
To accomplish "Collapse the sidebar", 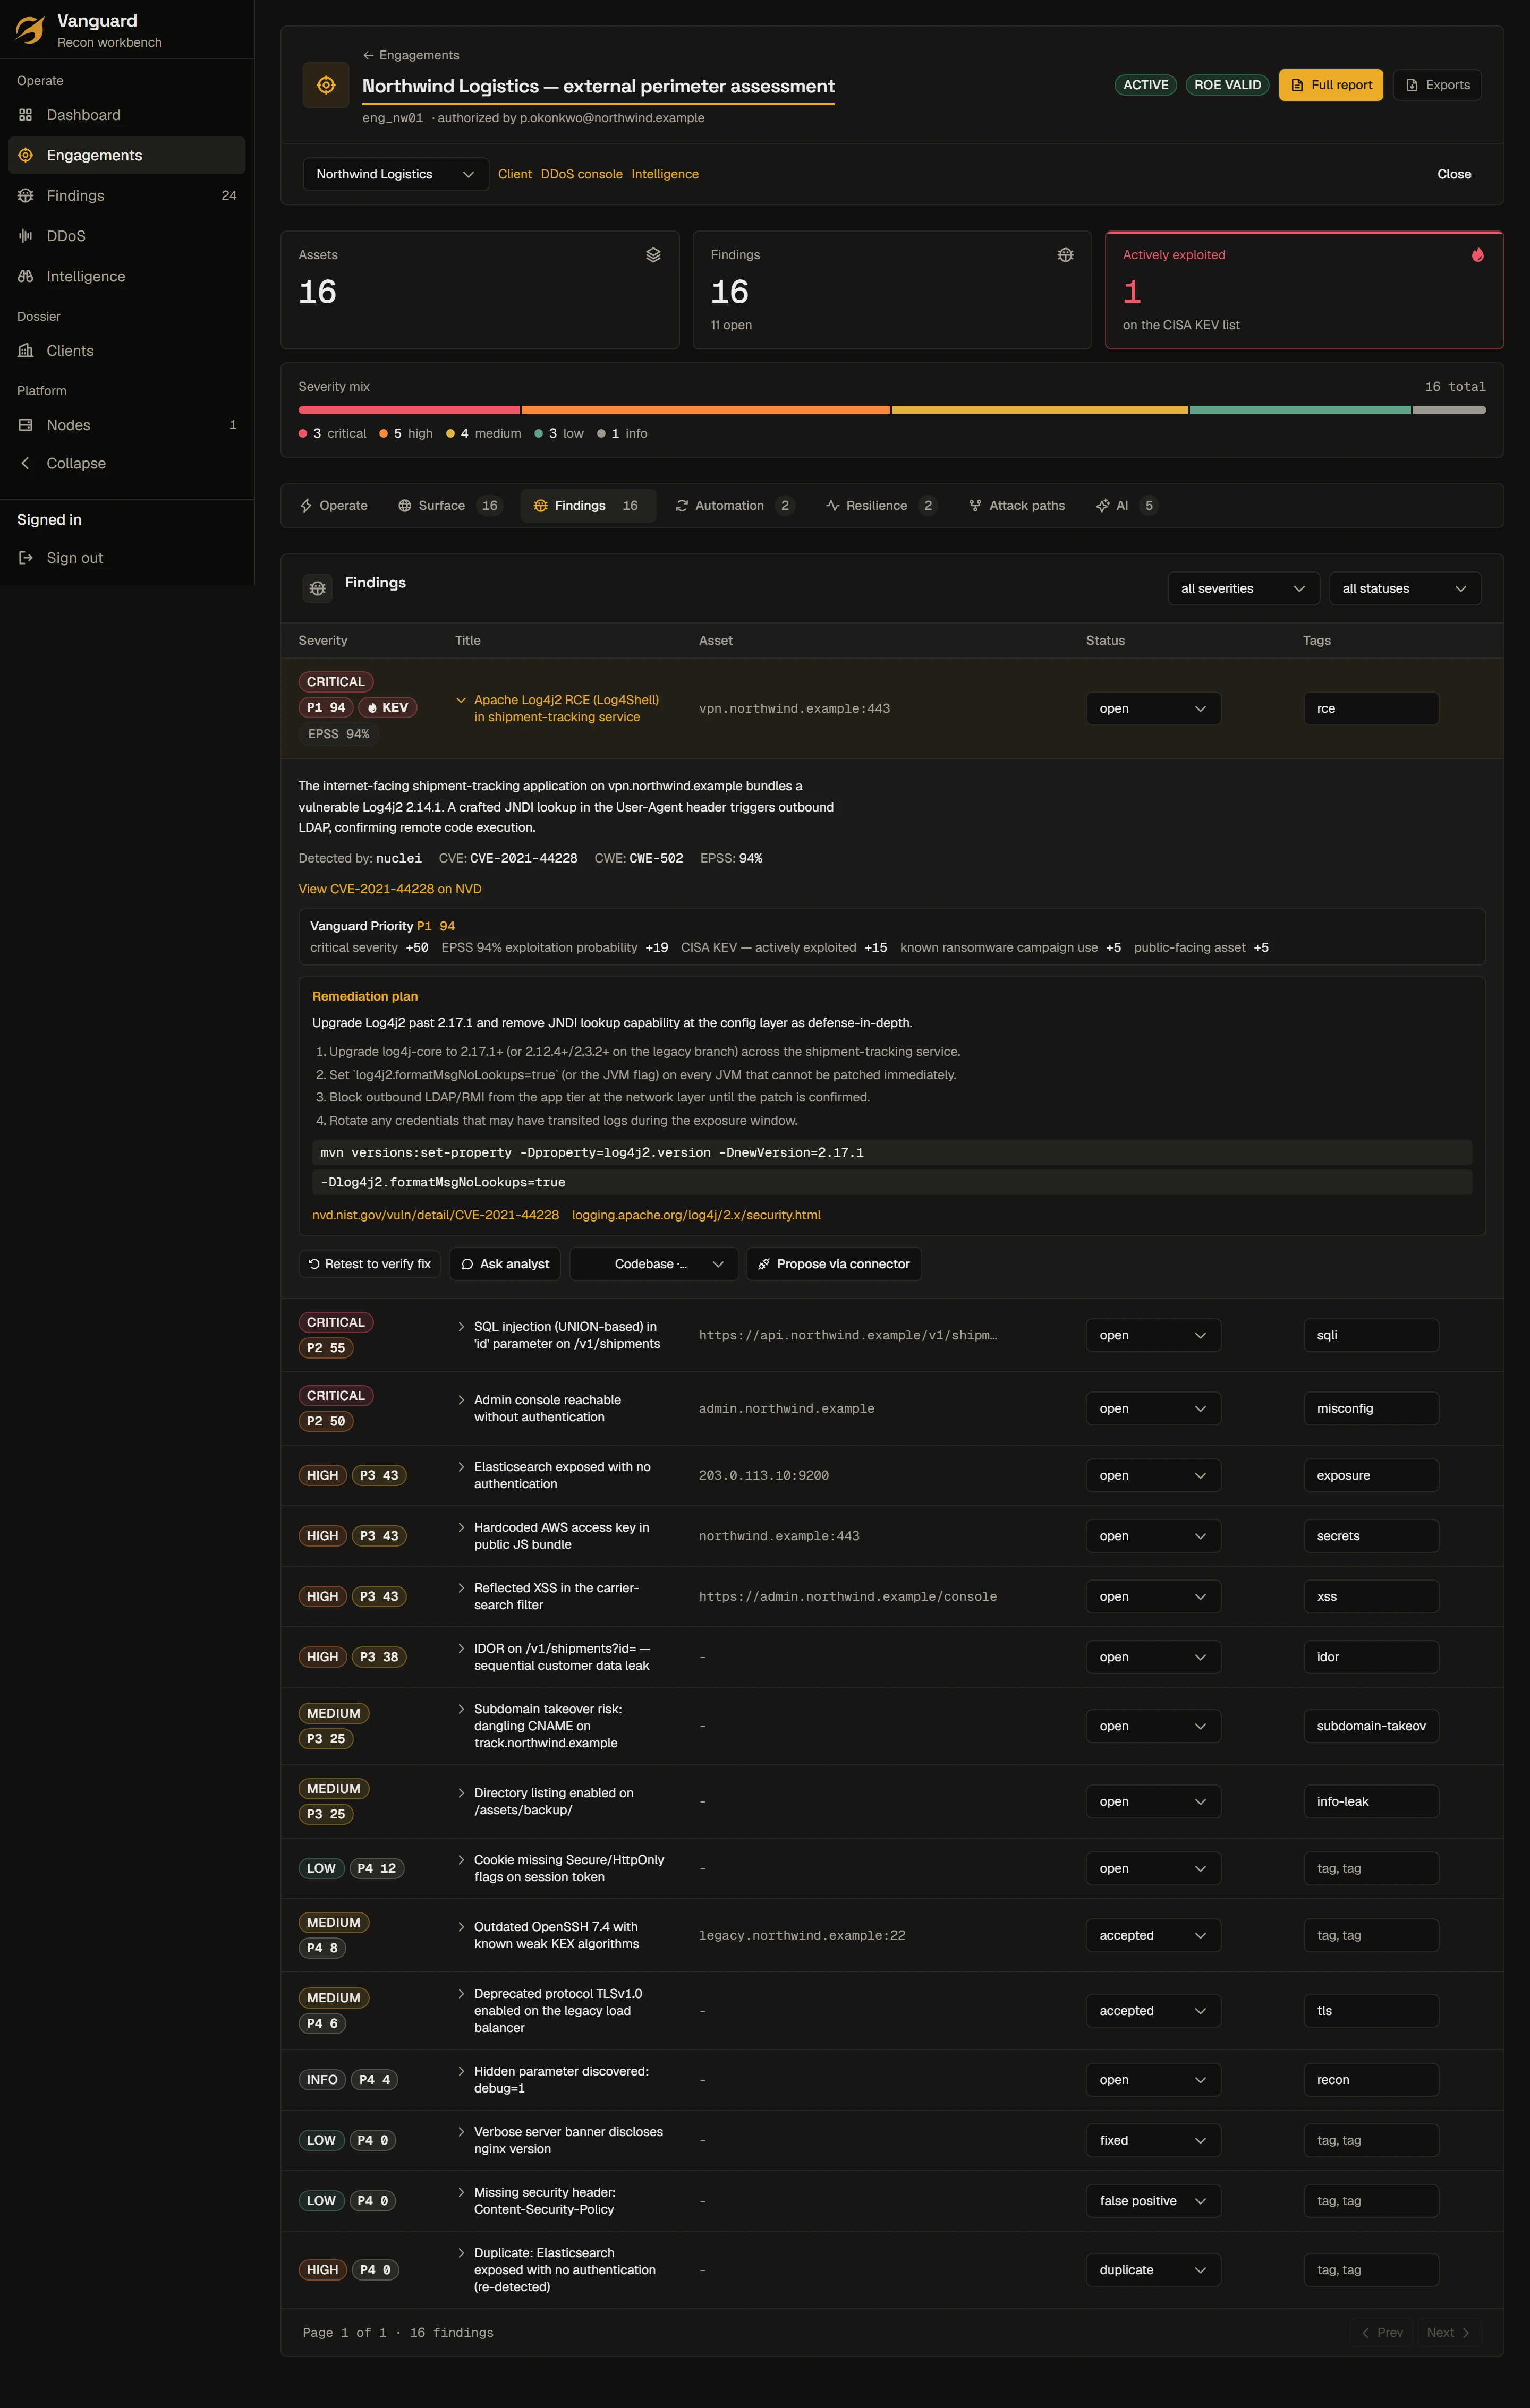I will pyautogui.click(x=127, y=463).
